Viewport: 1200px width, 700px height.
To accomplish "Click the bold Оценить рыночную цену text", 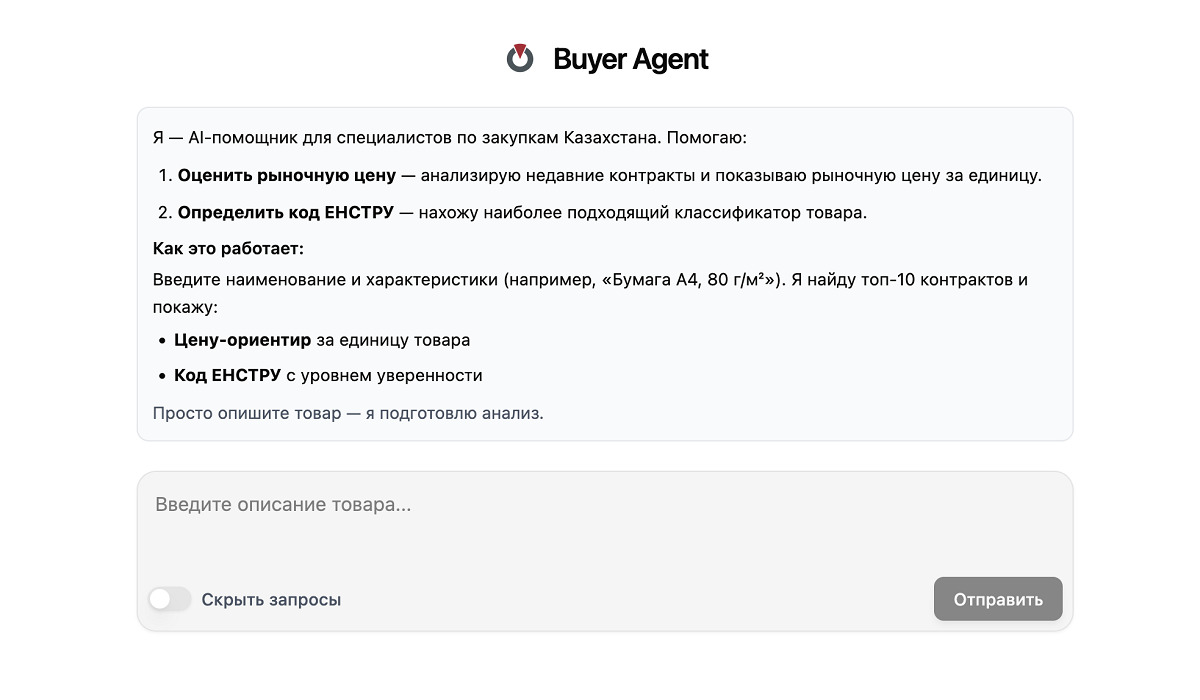I will [x=286, y=176].
